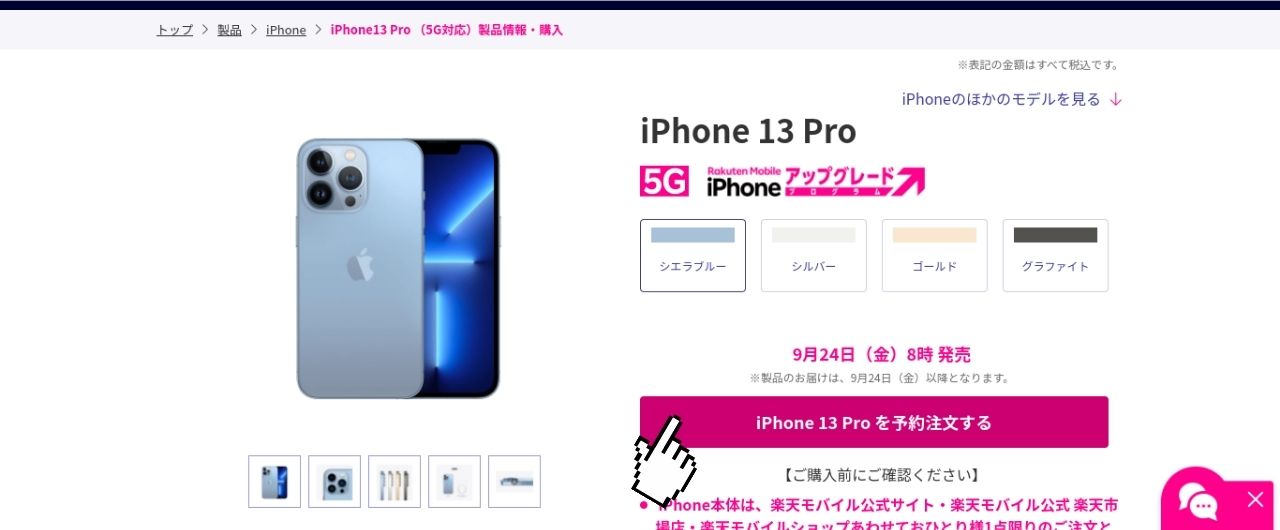
Task: Pre-order the iPhone 13 Pro
Action: (874, 422)
